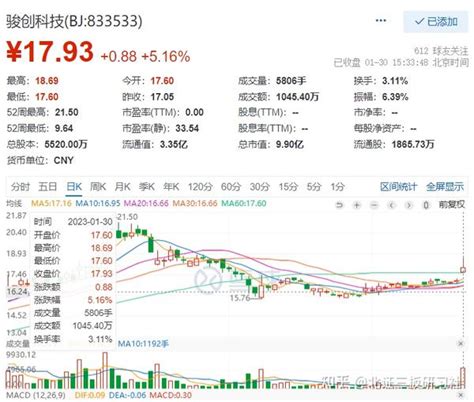Image resolution: width=474 pixels, height=402 pixels.
Task: Click the 换手 value 3.11% in header
Action: coord(395,81)
